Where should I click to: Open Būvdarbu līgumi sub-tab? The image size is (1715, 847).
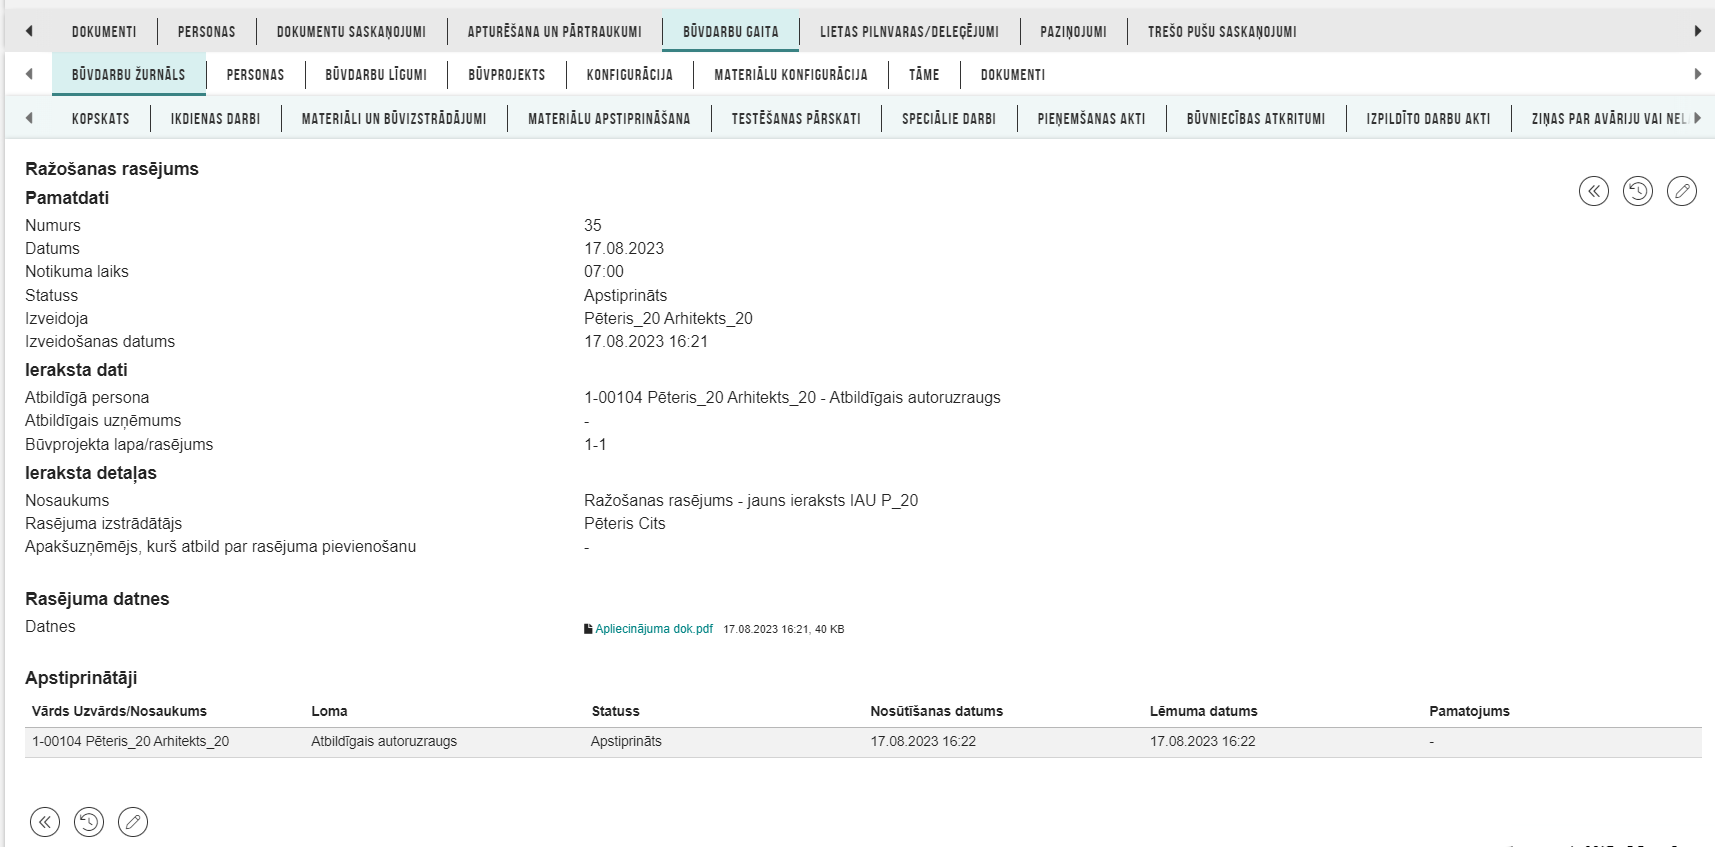pos(376,75)
